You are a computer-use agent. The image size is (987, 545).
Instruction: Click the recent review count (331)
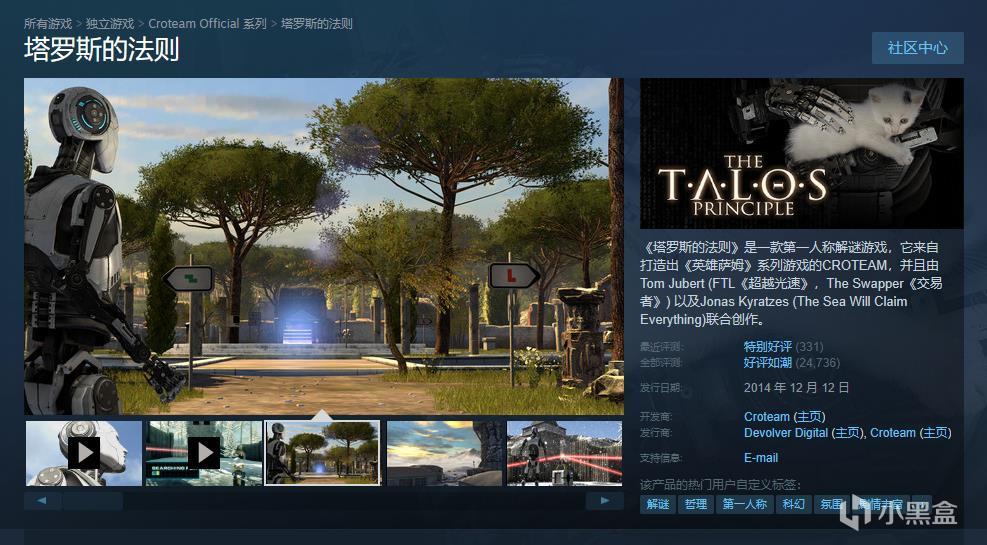click(809, 346)
